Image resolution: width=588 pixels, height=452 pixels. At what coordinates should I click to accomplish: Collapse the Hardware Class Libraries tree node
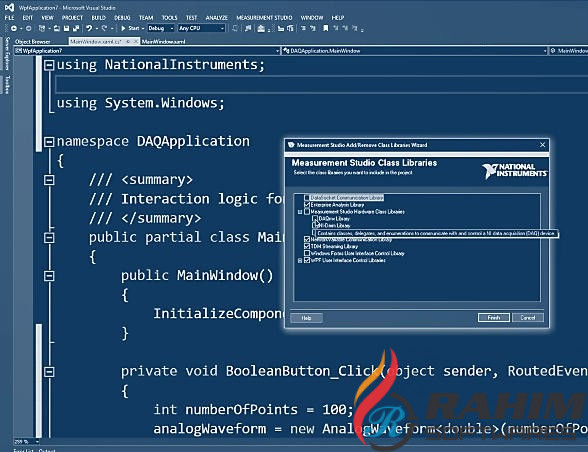(300, 212)
